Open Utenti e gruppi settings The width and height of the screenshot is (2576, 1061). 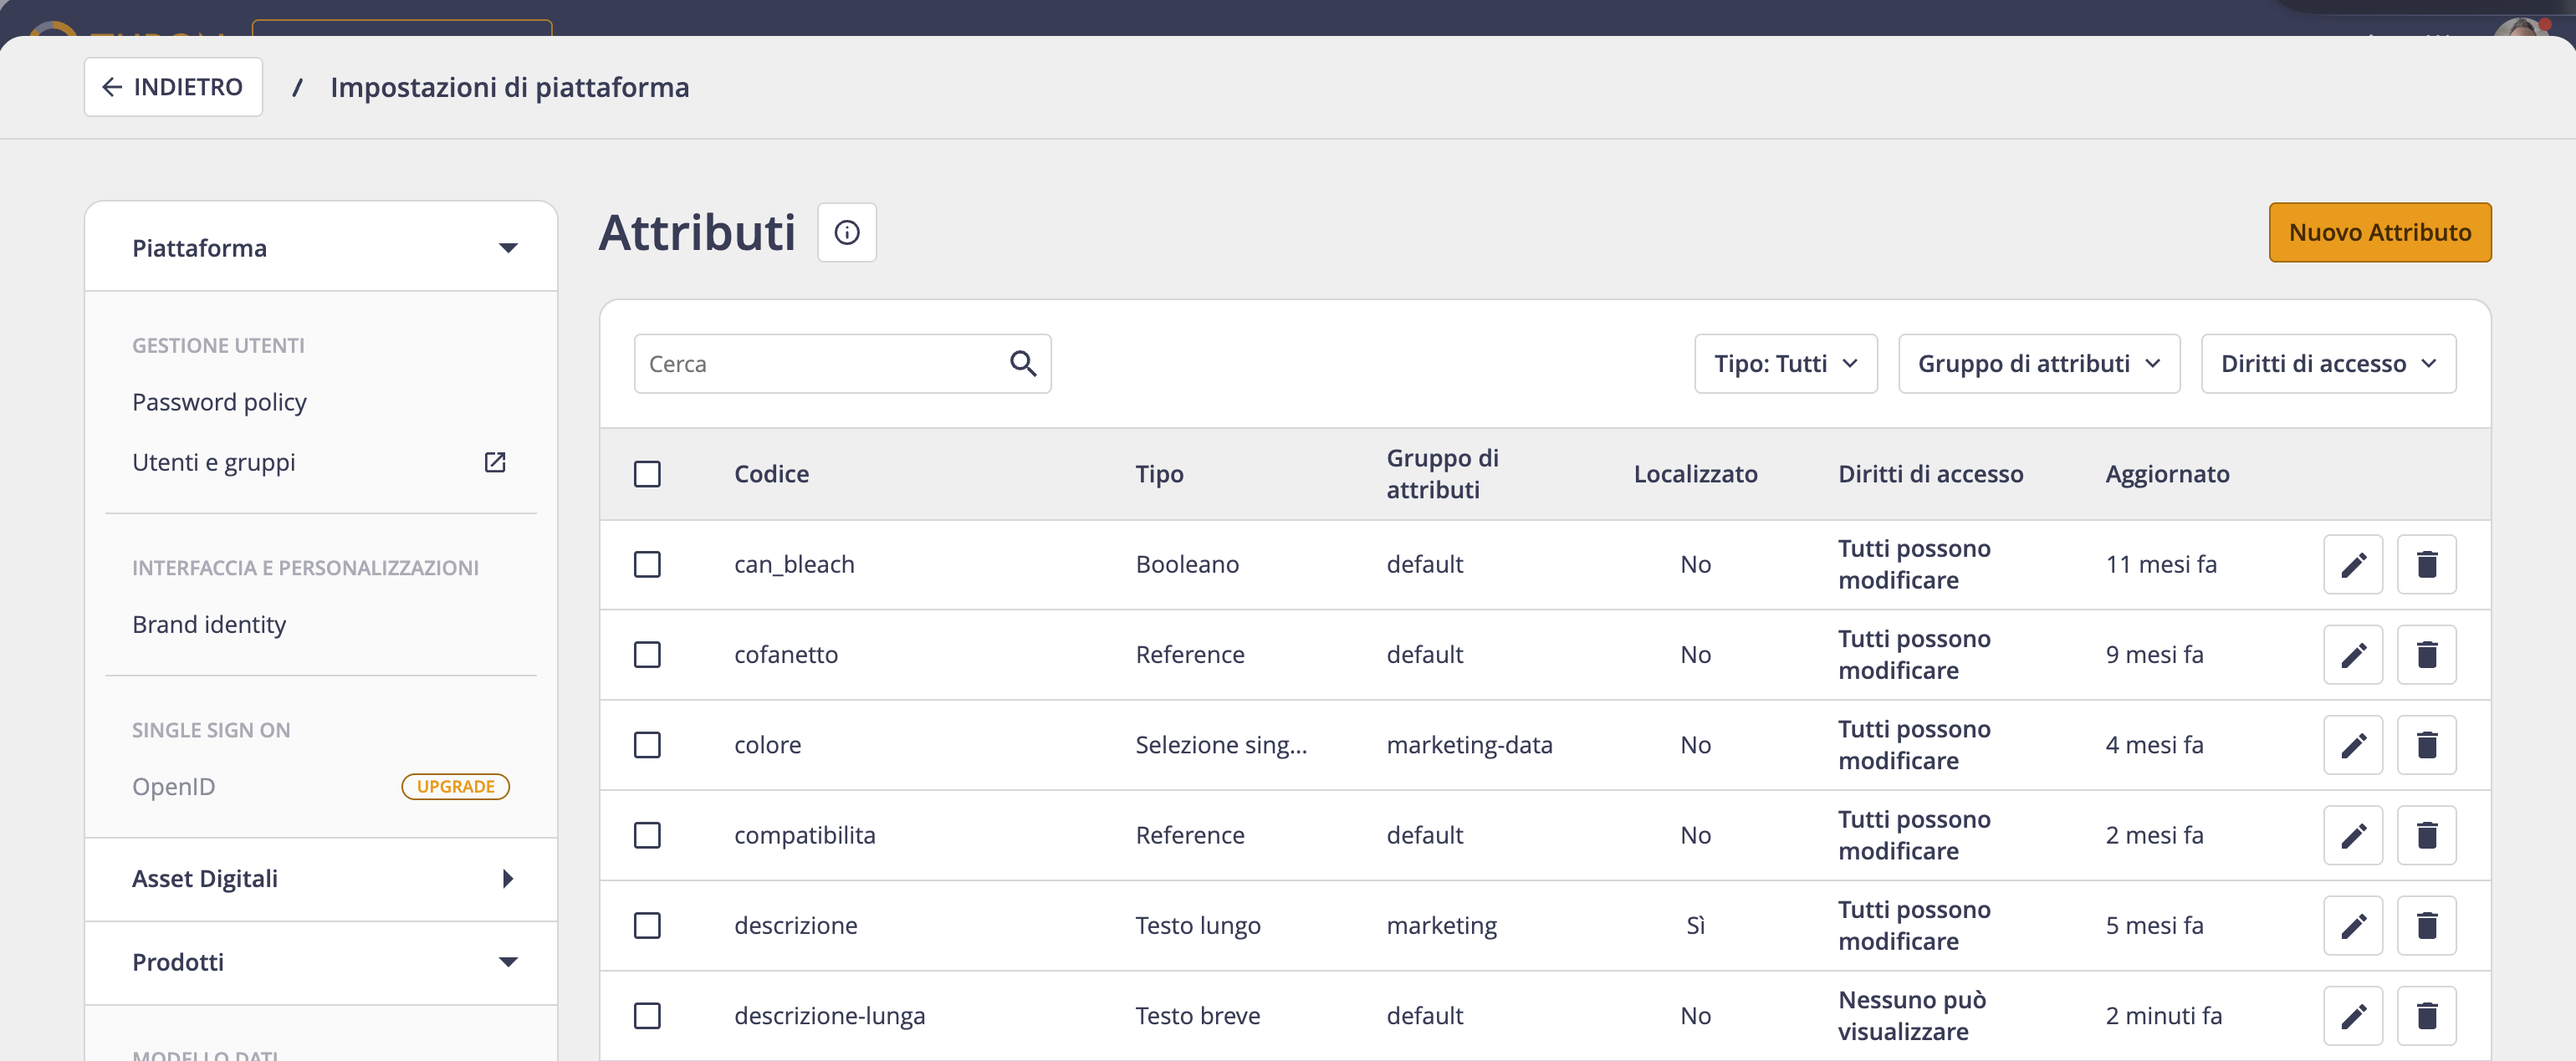[x=213, y=462]
